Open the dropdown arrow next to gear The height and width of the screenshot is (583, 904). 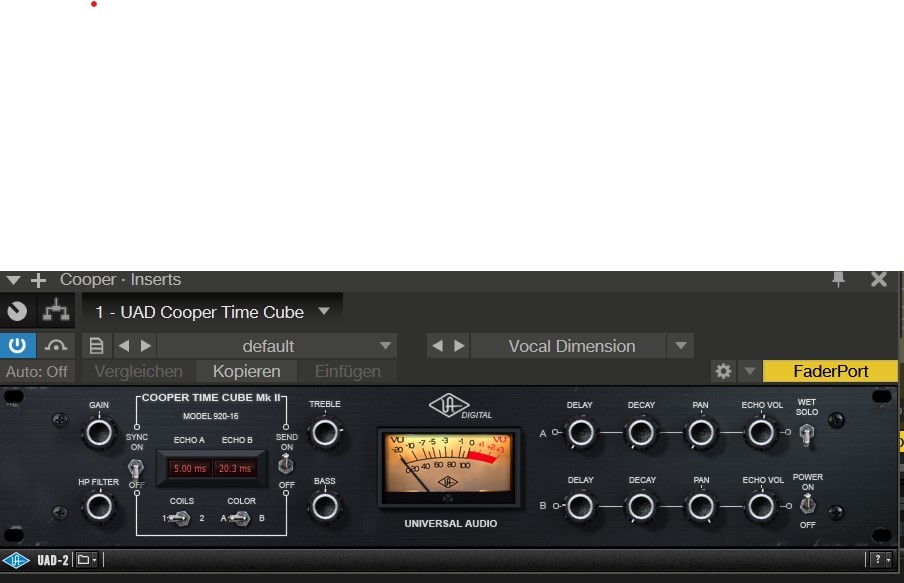click(x=749, y=371)
